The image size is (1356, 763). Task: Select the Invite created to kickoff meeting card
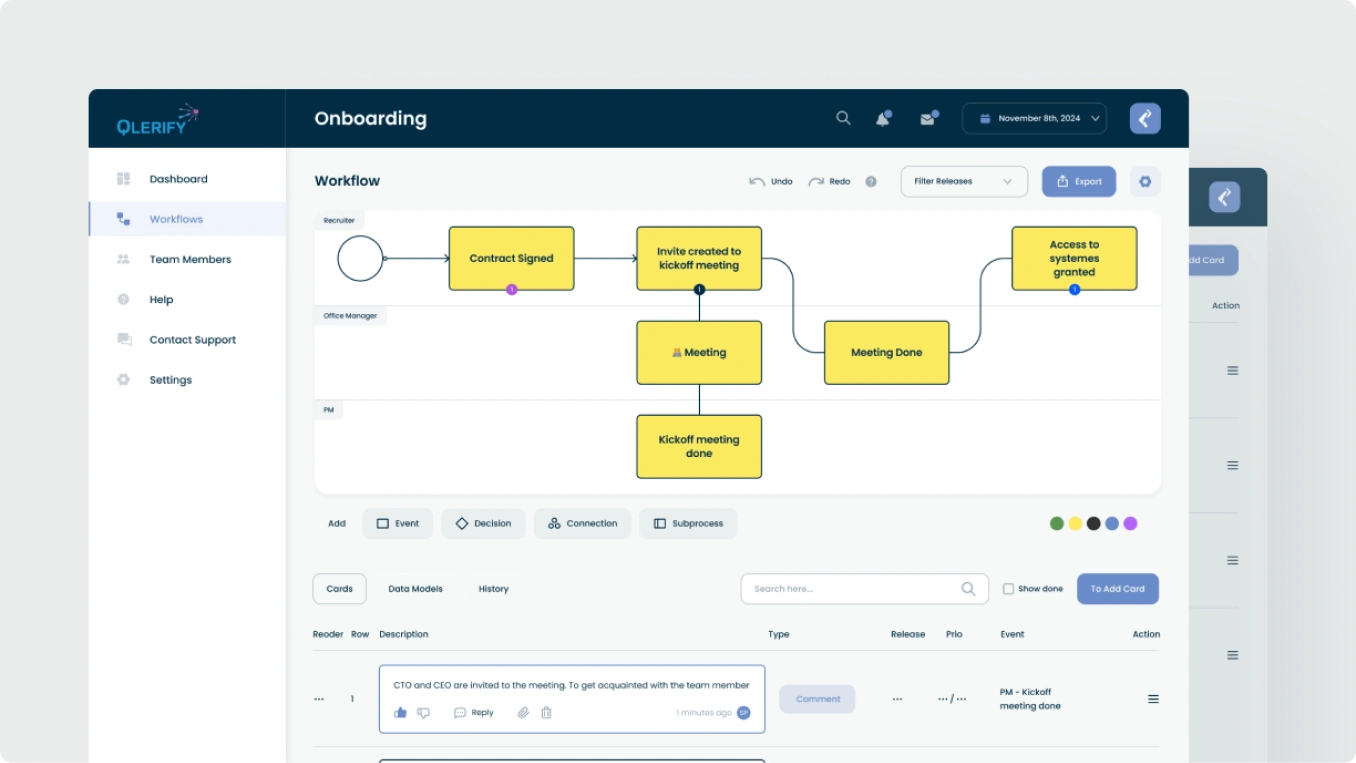click(699, 258)
